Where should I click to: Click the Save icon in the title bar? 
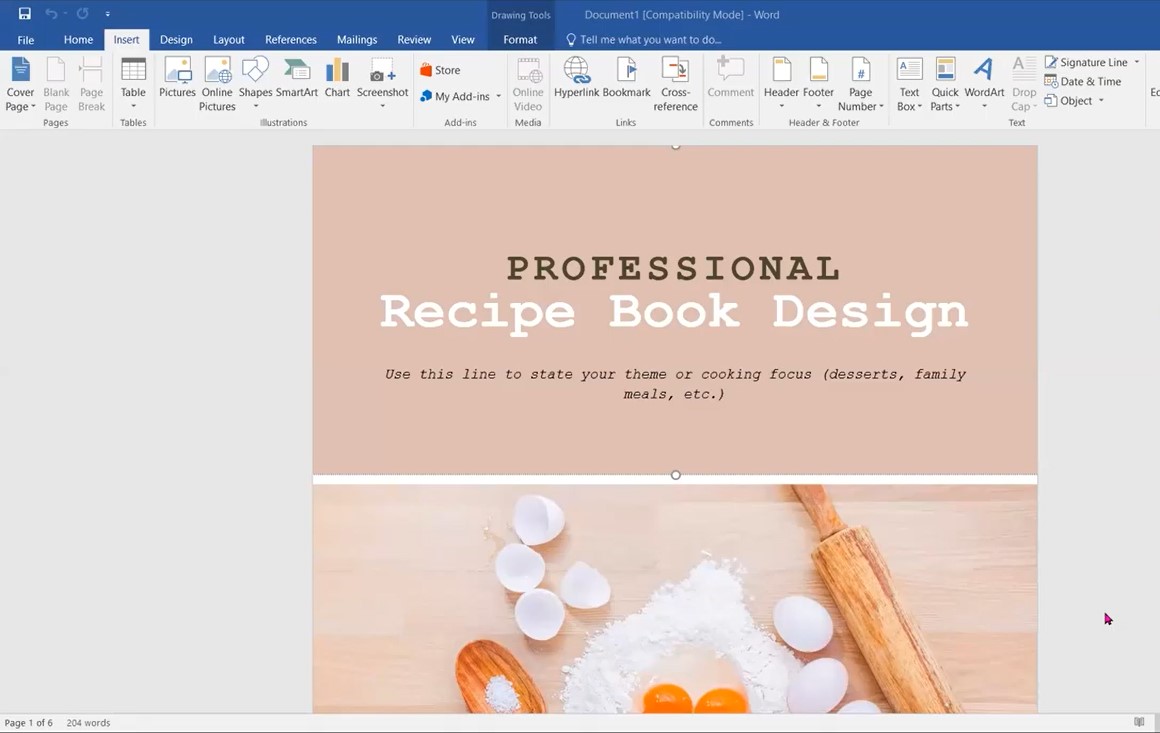24,14
